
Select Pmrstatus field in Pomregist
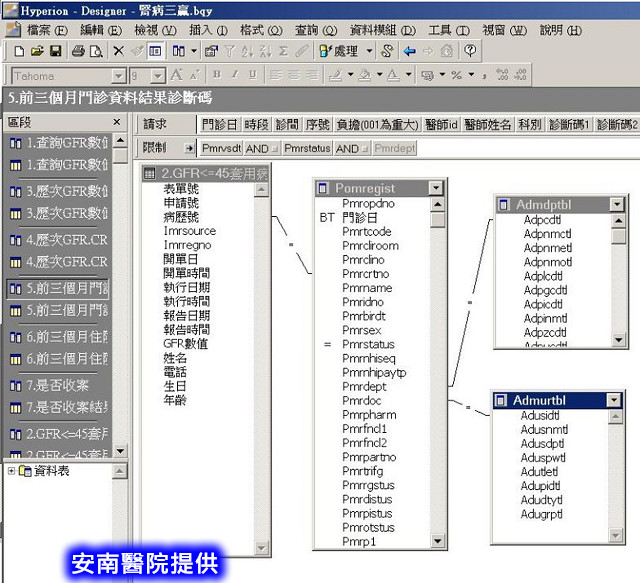tap(368, 344)
